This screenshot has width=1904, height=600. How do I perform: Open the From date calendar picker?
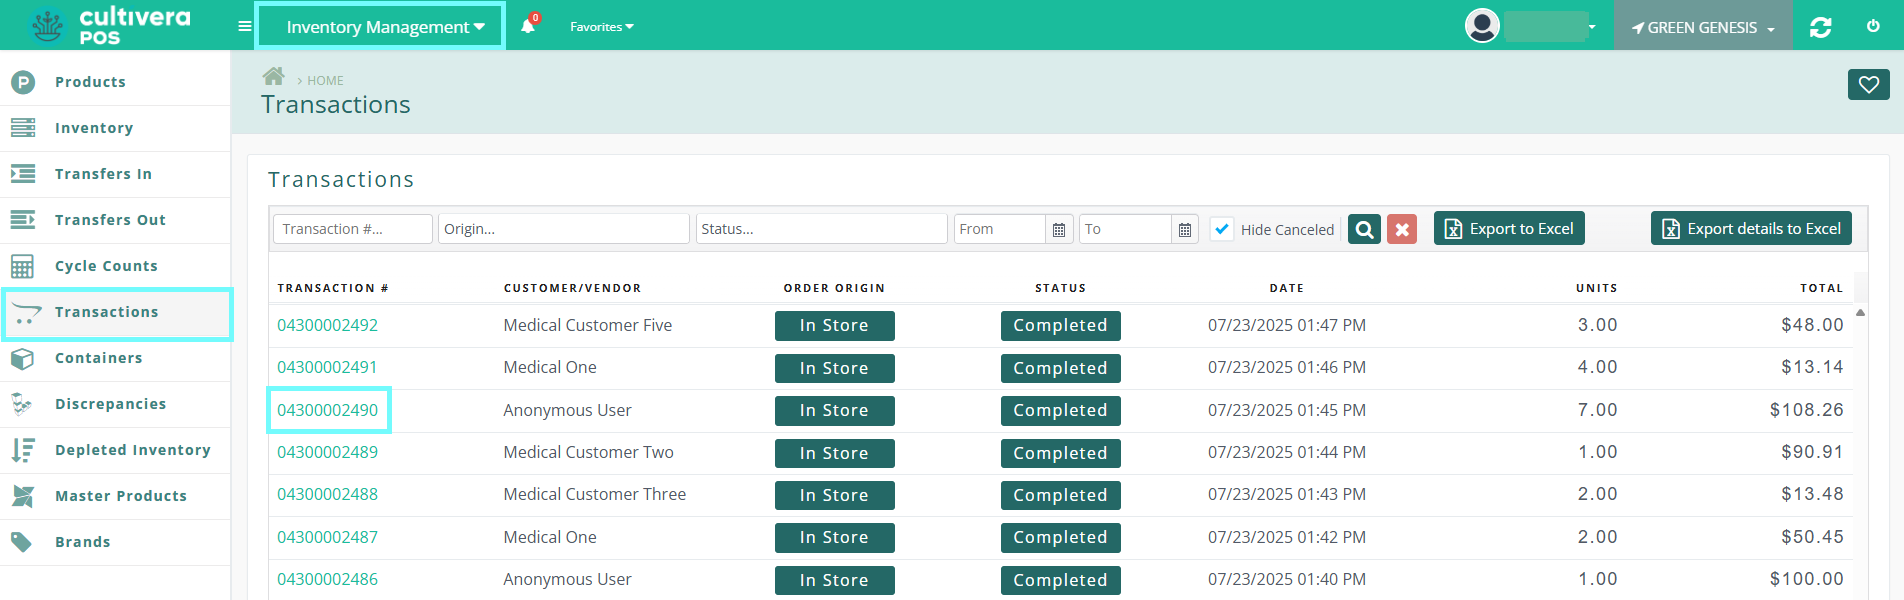click(1059, 229)
